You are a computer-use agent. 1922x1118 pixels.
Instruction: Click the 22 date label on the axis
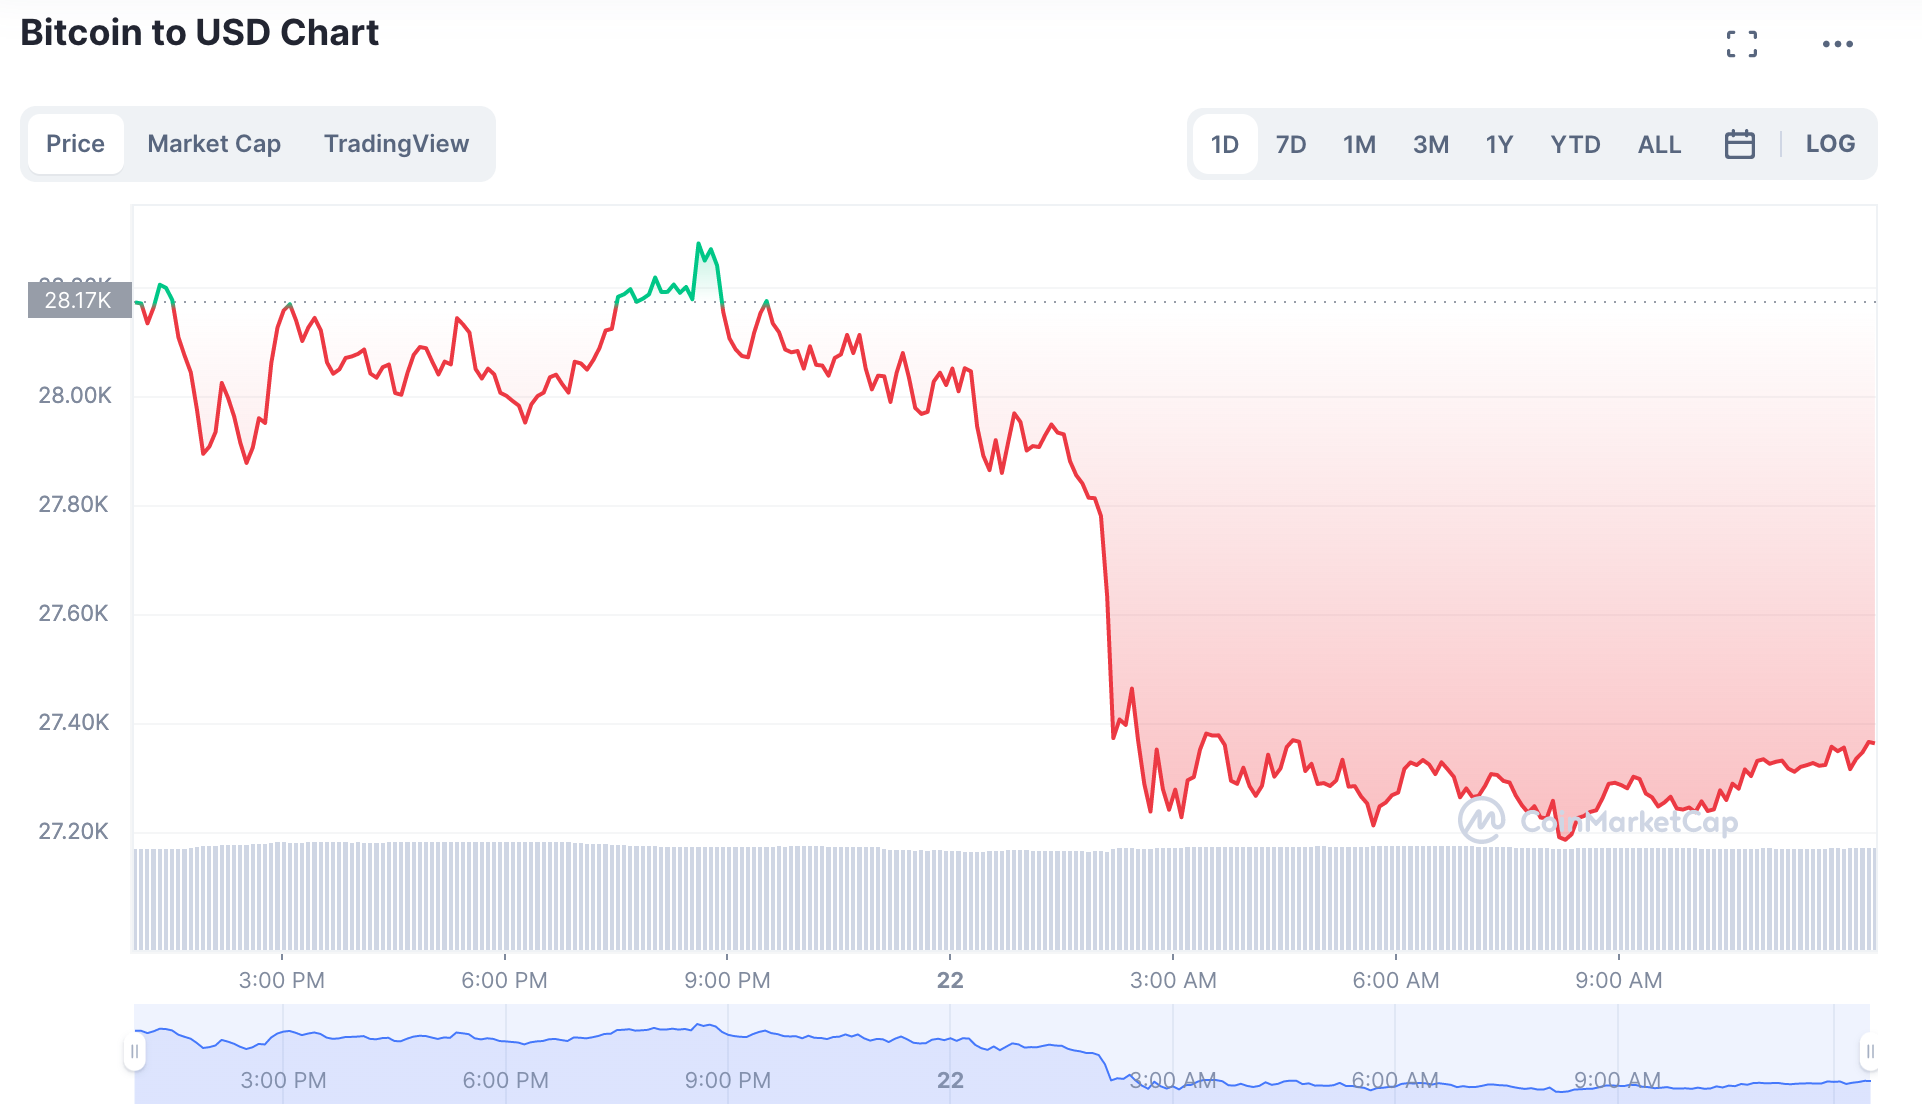(948, 981)
